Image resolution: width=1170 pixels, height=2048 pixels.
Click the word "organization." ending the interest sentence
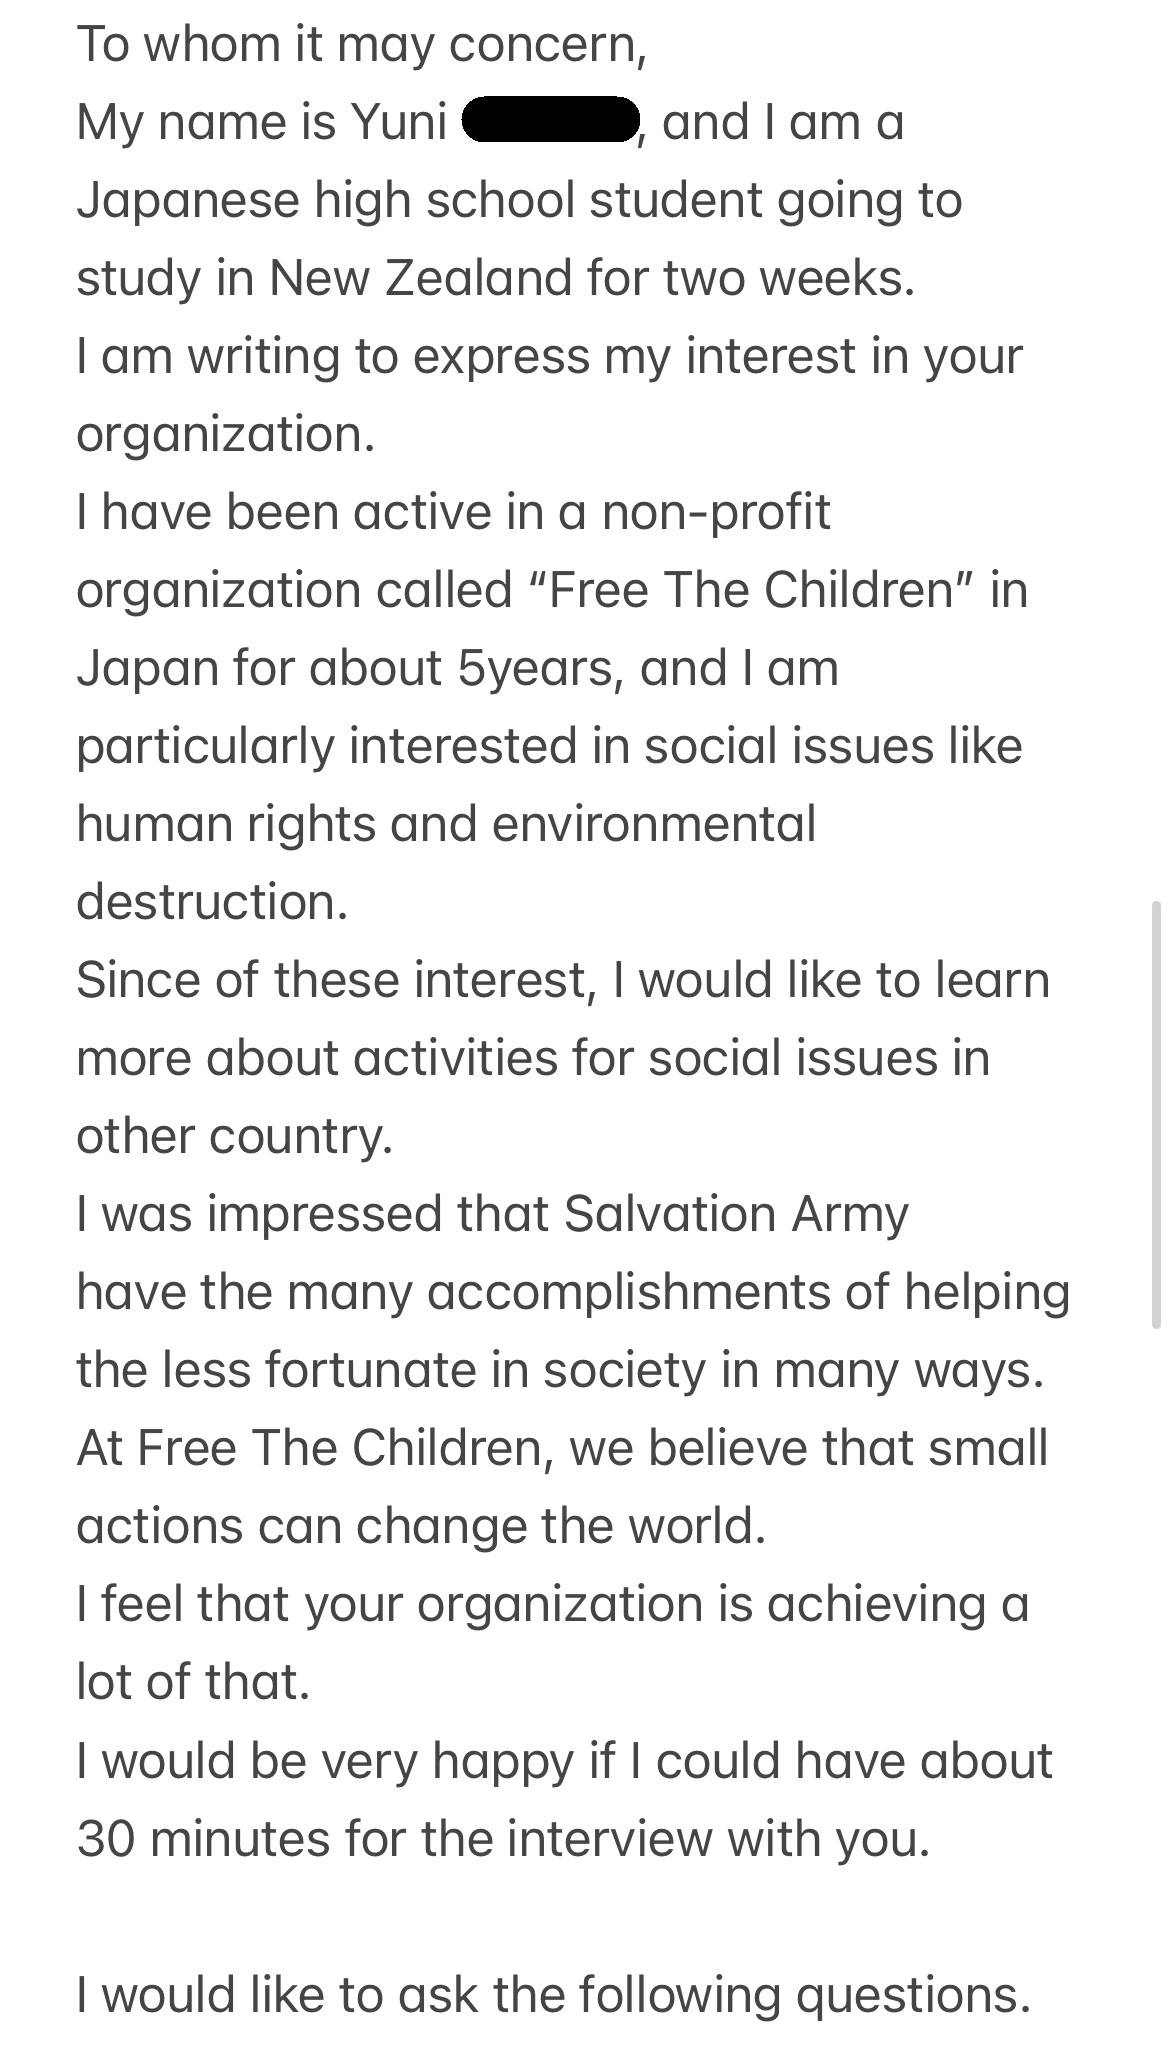[225, 435]
